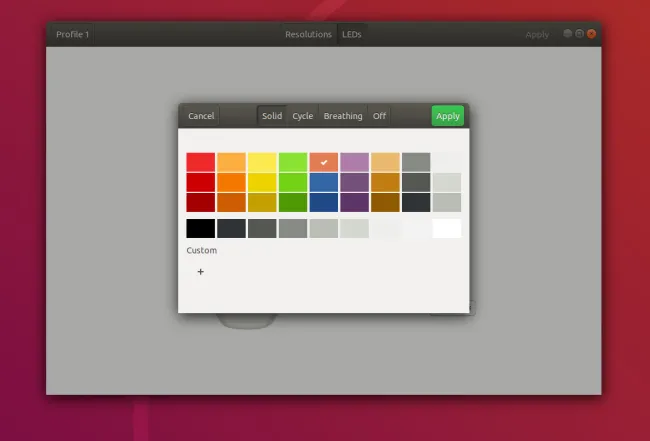Pick charcoal swatch right of dark brown
Screen dimensions: 650x441
(x=416, y=202)
